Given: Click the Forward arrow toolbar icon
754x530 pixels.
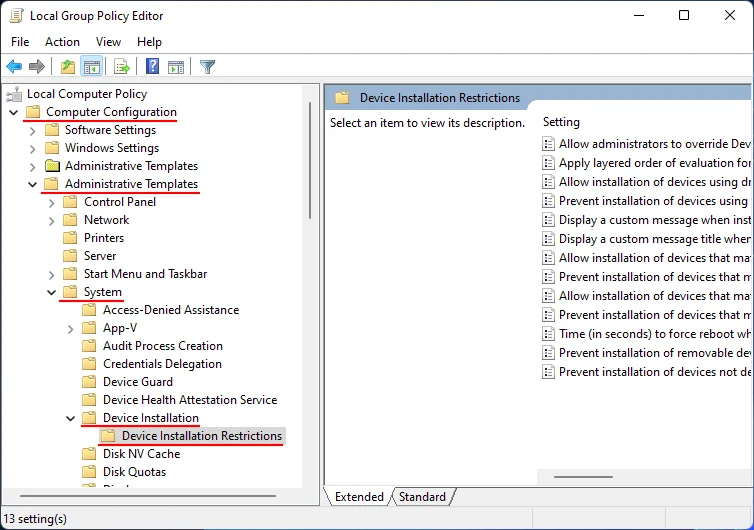Looking at the screenshot, I should click(37, 67).
